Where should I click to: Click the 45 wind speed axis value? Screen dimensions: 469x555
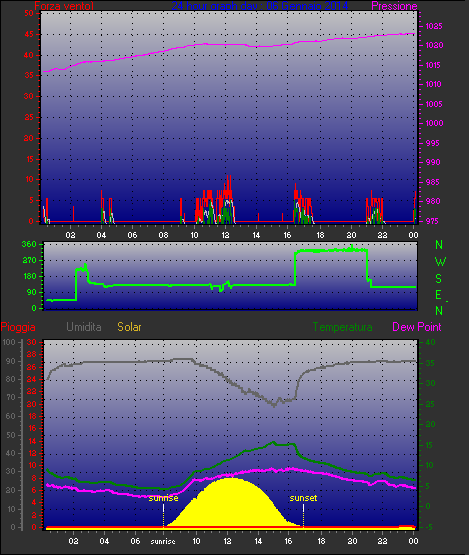pyautogui.click(x=29, y=34)
